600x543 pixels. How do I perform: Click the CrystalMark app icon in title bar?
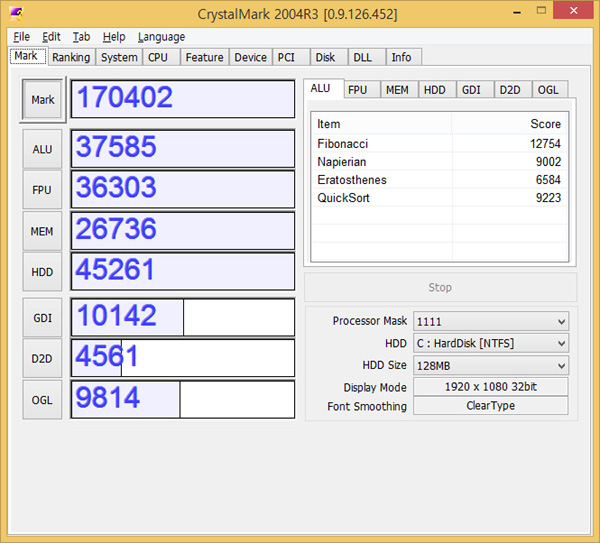coord(17,13)
